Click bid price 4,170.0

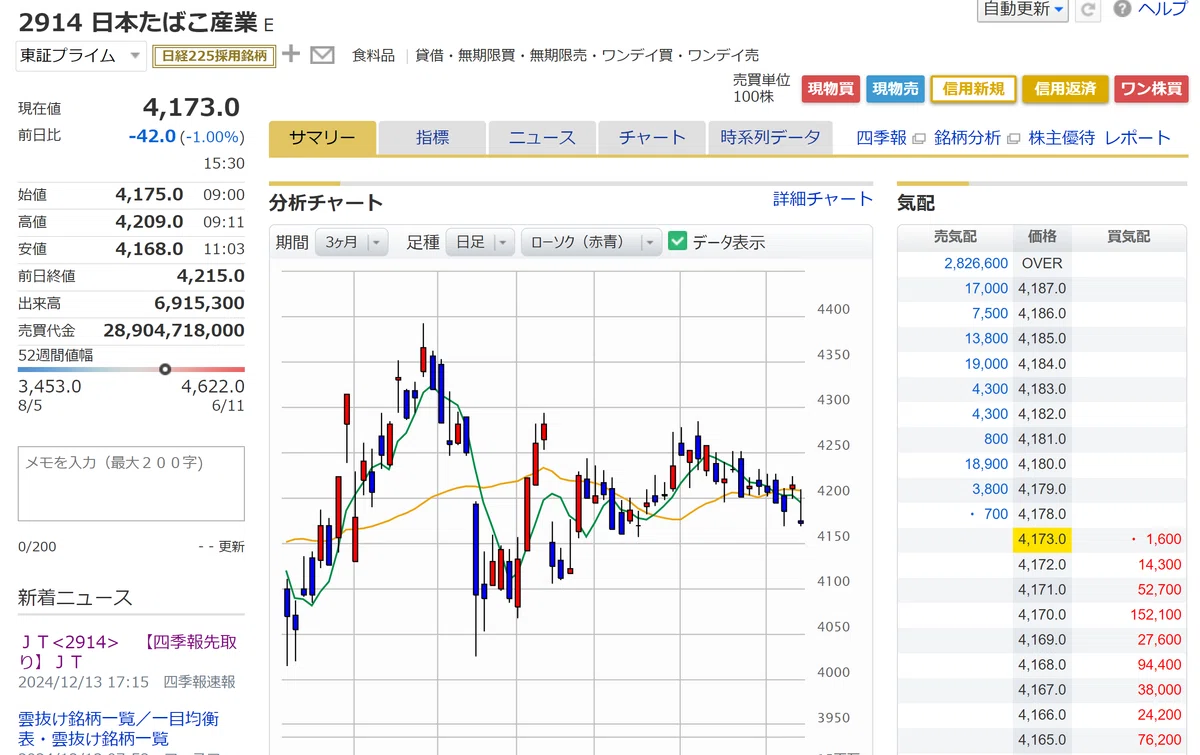point(1042,615)
